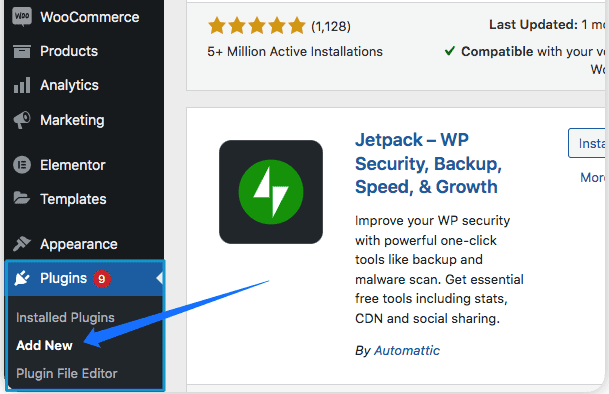Click the 5+ Million Active Installations text
Image resolution: width=609 pixels, height=394 pixels.
click(295, 51)
